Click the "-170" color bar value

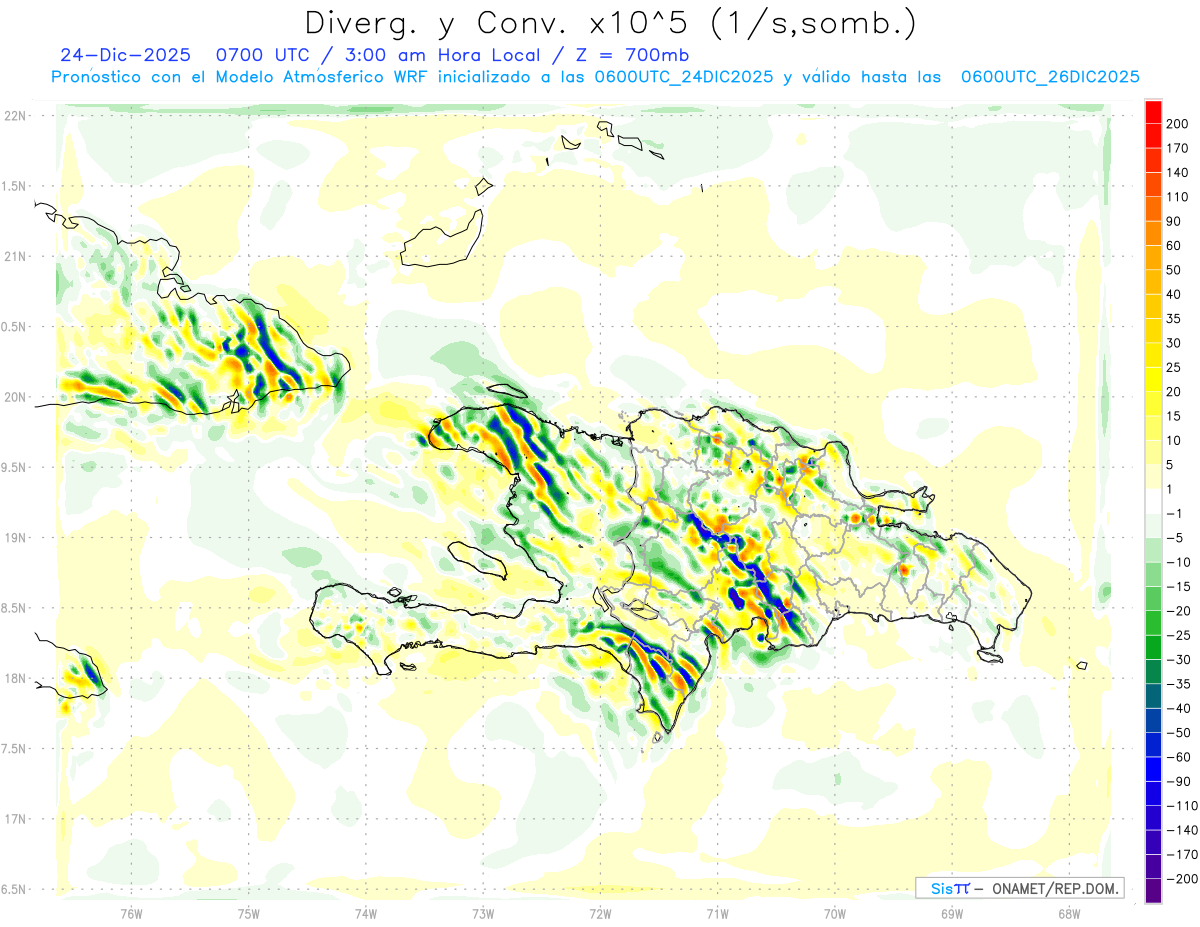pos(1183,855)
